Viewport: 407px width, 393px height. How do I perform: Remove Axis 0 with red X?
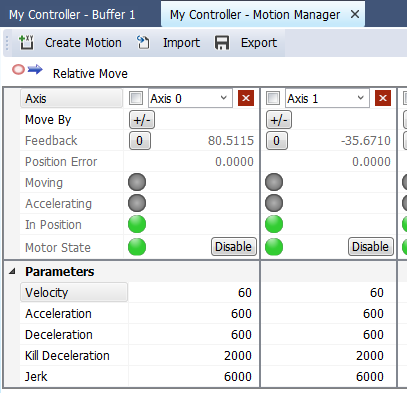[246, 98]
